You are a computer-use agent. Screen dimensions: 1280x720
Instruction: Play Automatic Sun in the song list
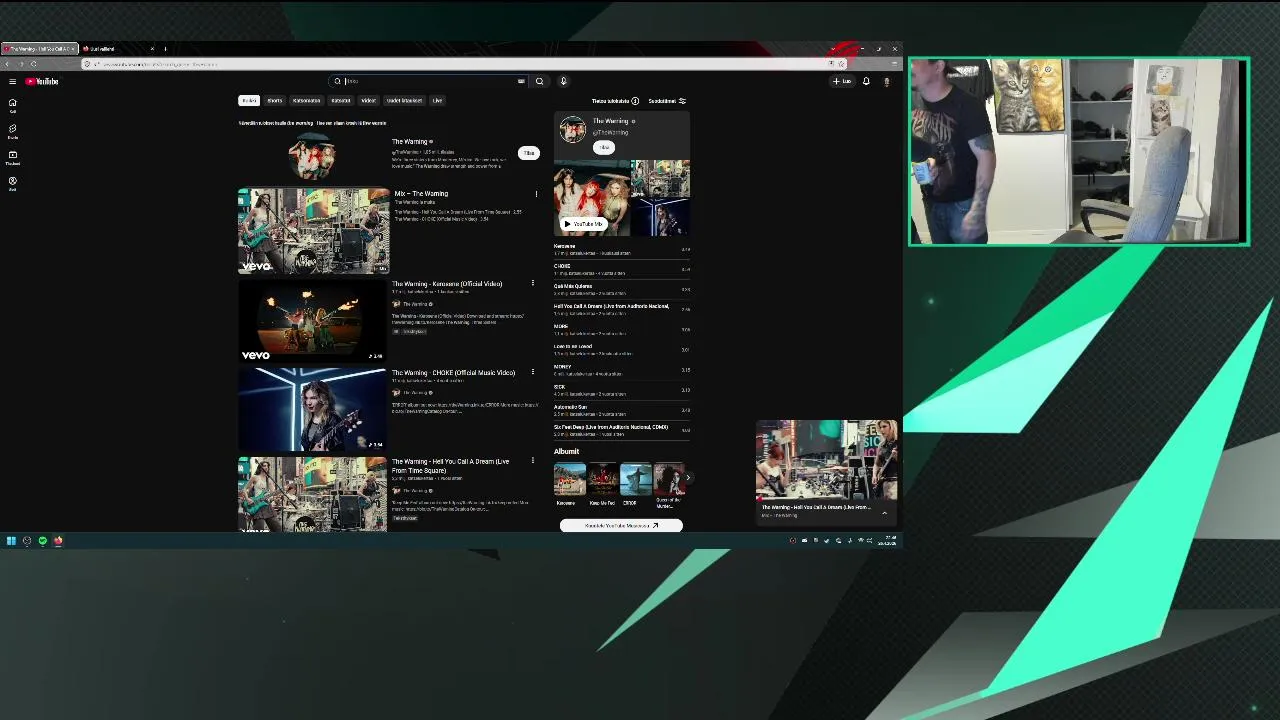coord(621,410)
